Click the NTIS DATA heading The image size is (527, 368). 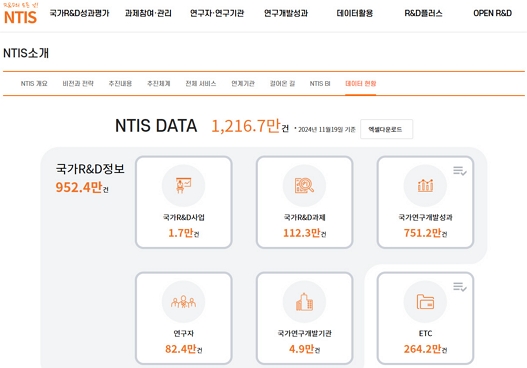coord(156,126)
